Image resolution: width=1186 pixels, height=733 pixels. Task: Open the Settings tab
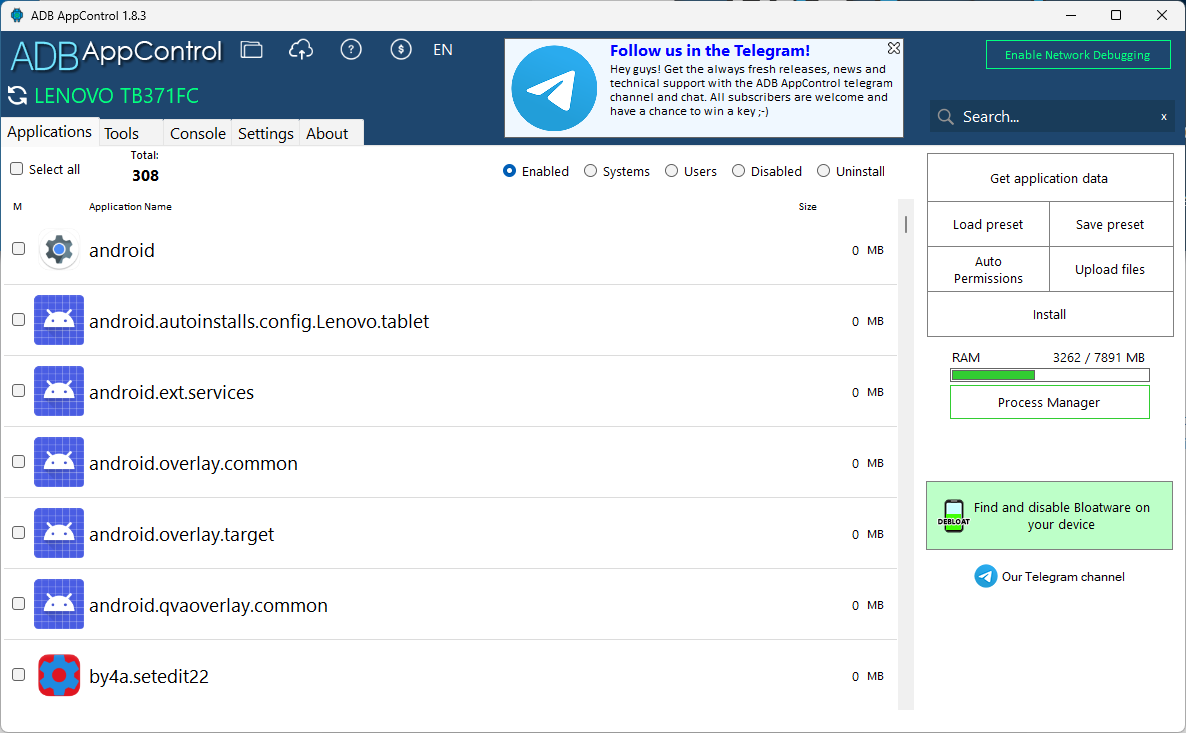(265, 133)
